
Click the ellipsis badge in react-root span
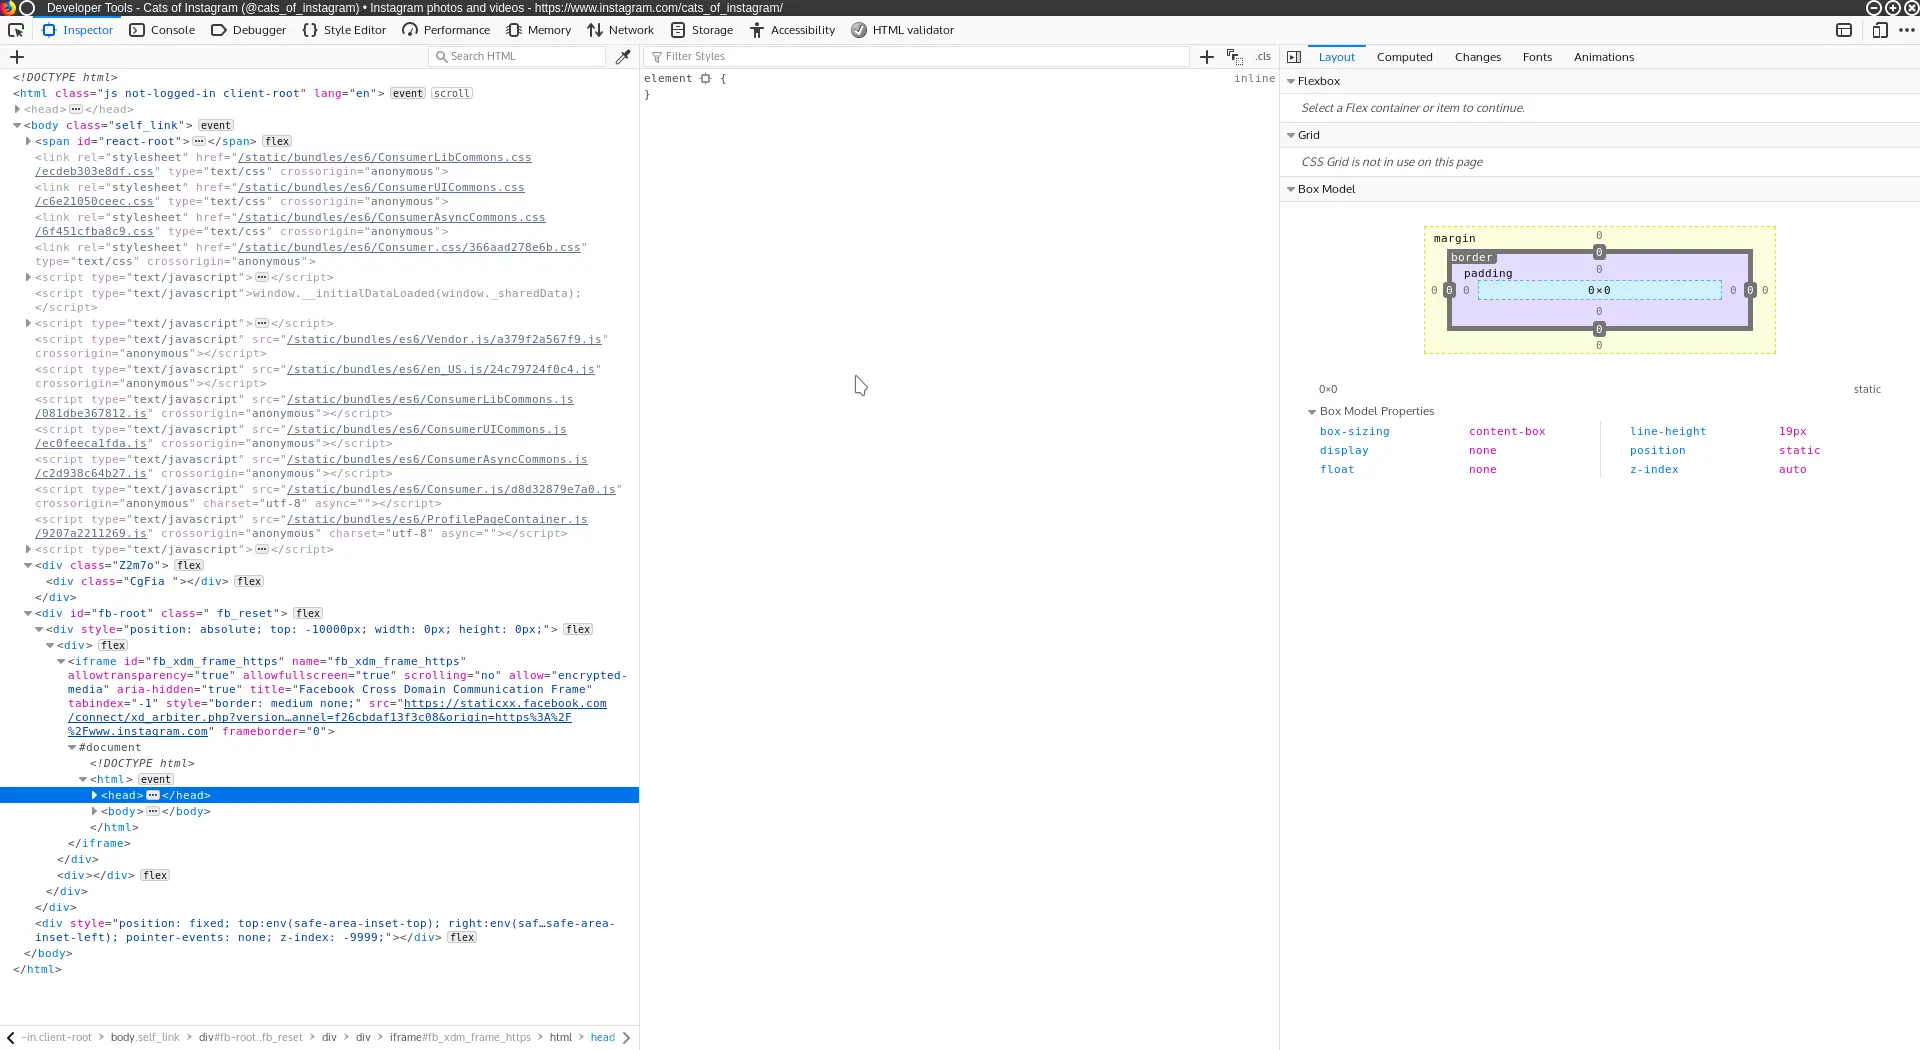pos(199,141)
